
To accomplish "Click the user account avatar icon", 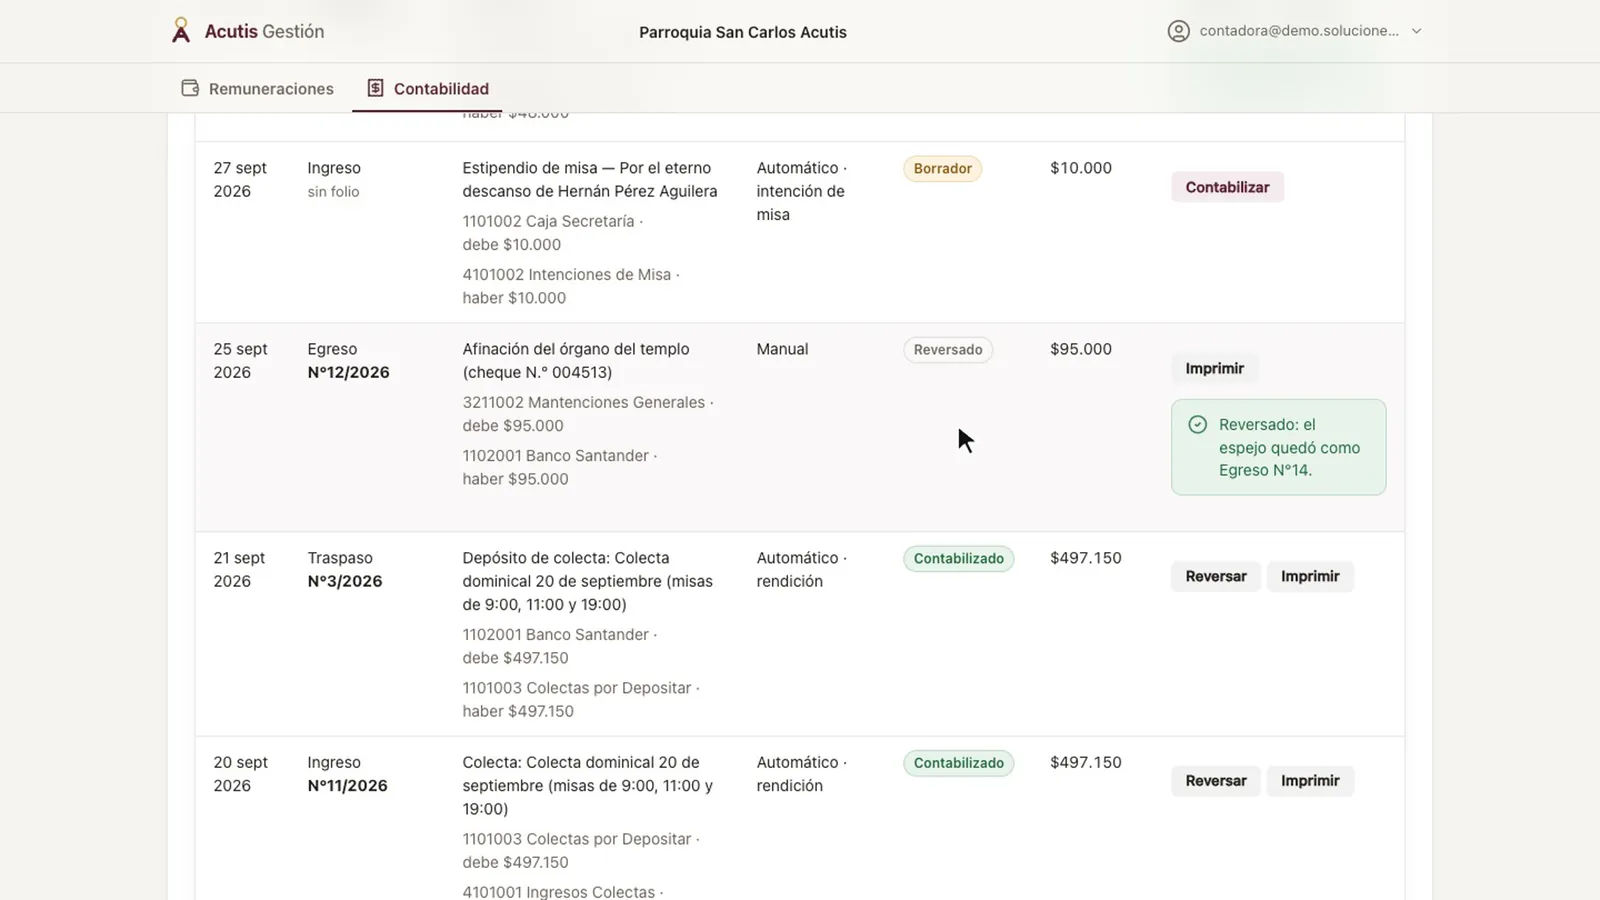I will (x=1179, y=31).
